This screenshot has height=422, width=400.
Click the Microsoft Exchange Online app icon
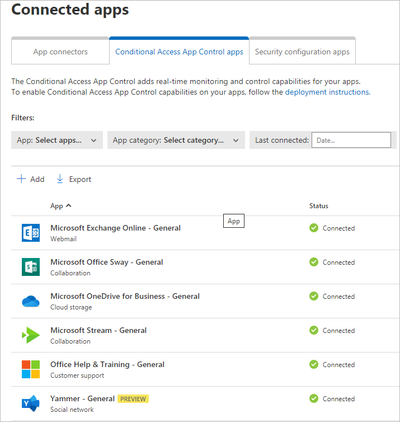coord(31,233)
